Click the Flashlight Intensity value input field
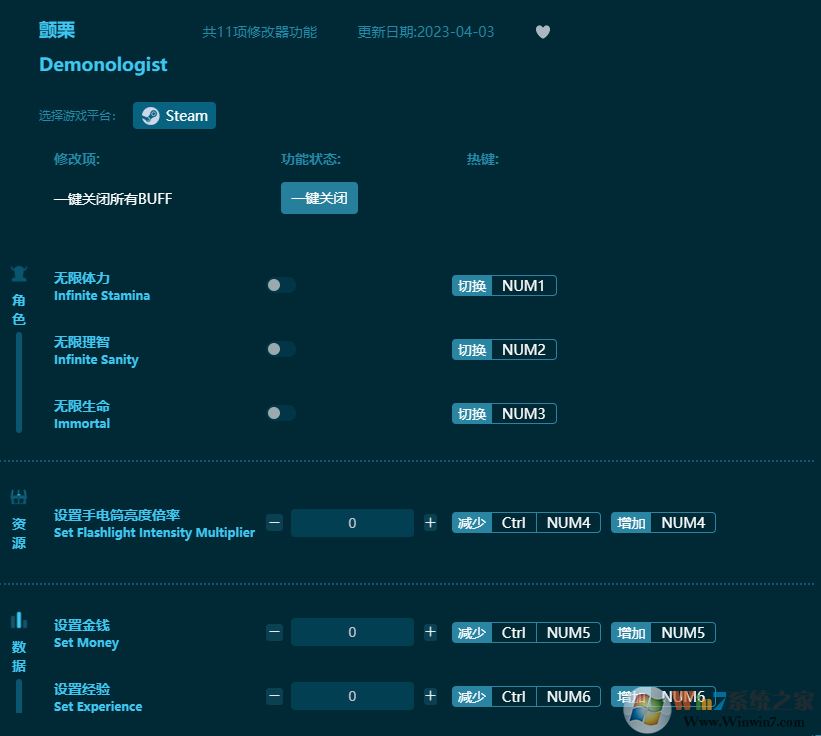The image size is (821, 736). coord(352,521)
